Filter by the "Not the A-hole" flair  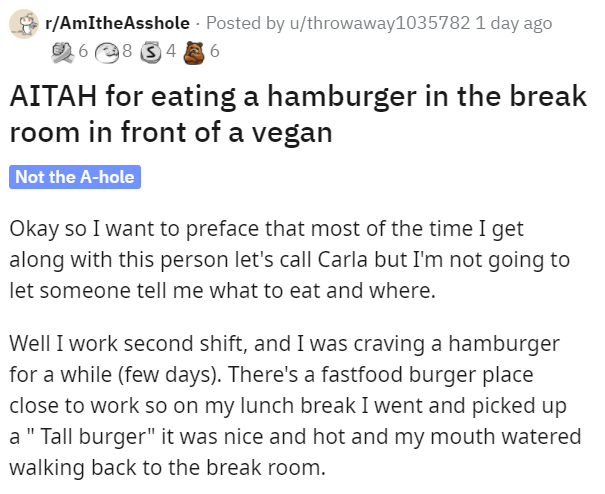75,178
